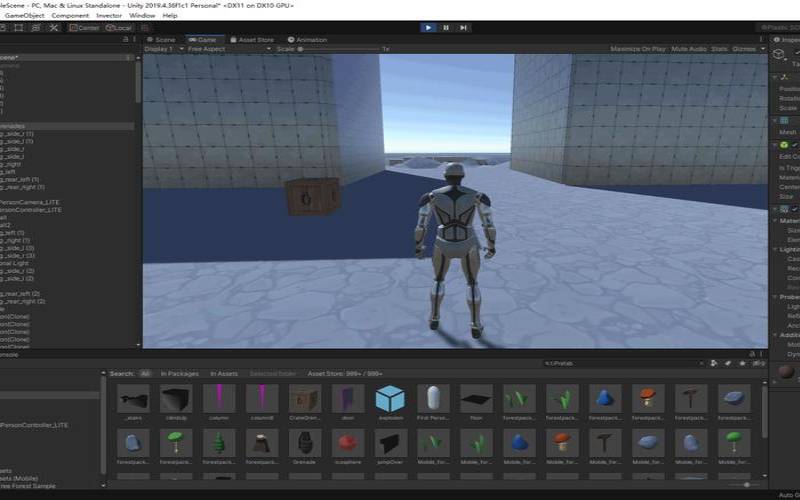
Task: Open the Display 1 dropdown
Action: (164, 49)
